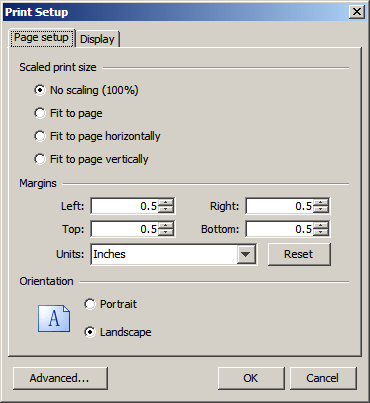Decrease the Bottom margin with down arrow
This screenshot has height=403, width=370.
(321, 232)
